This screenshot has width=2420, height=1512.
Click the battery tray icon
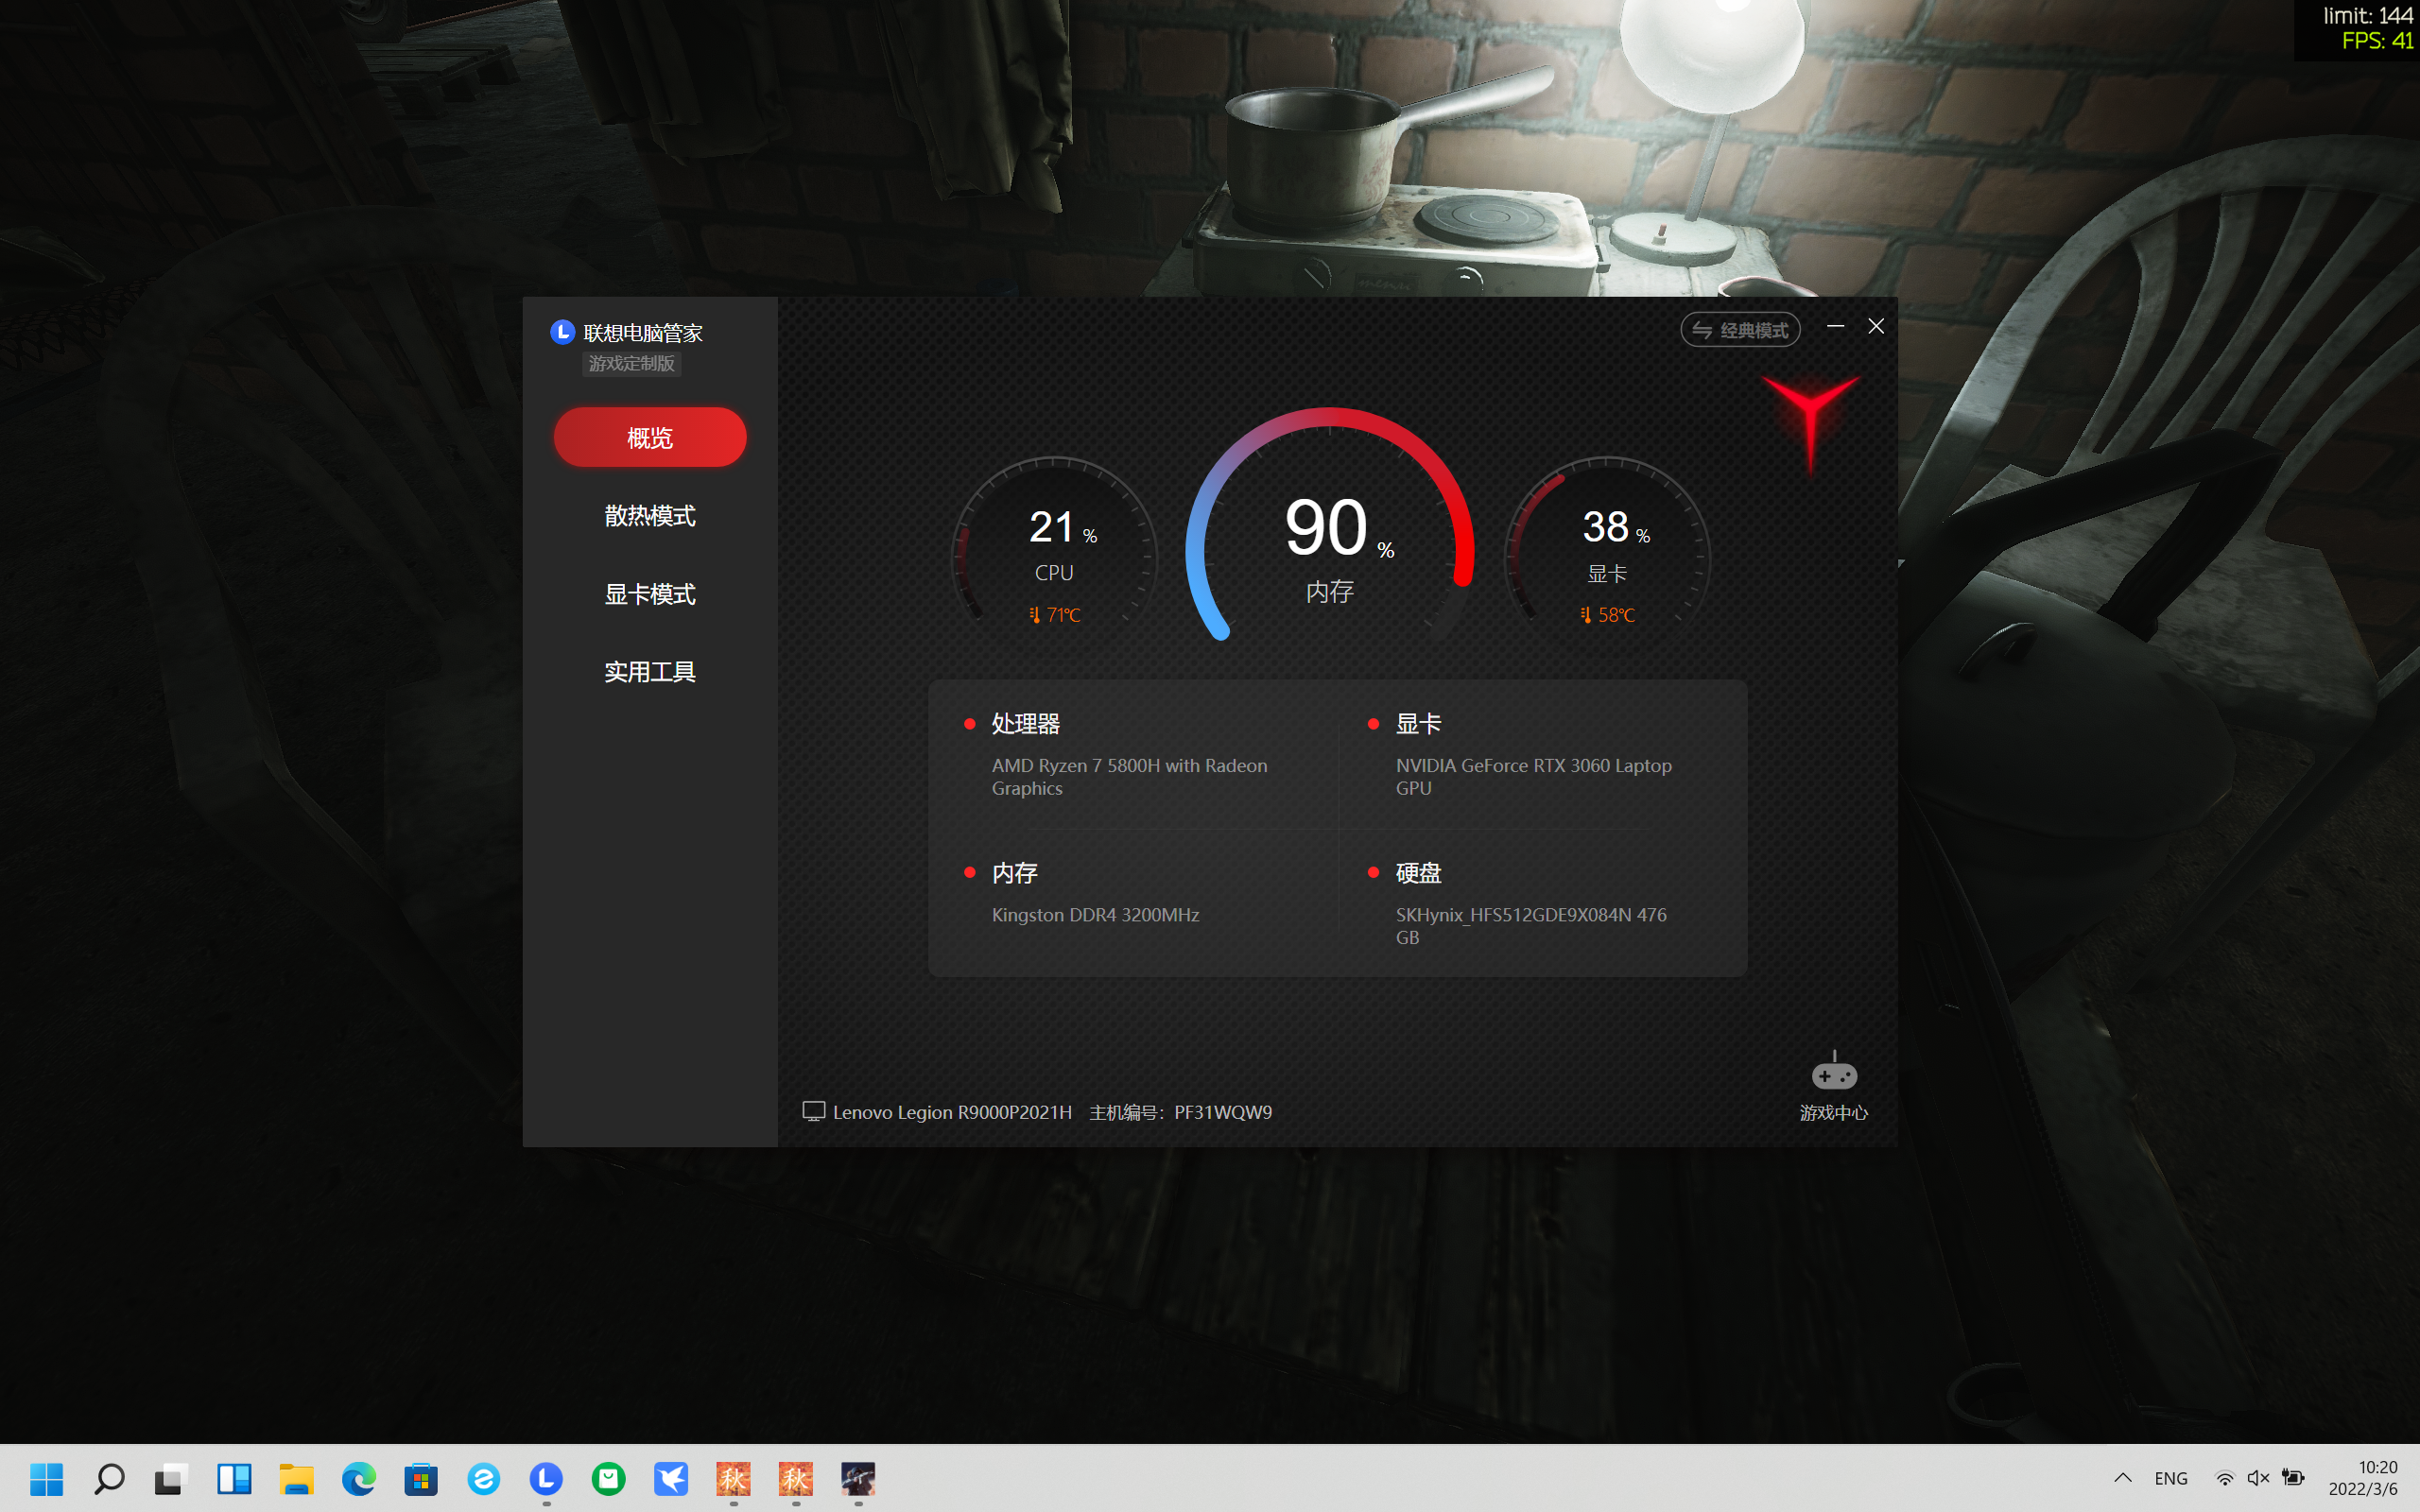click(x=2293, y=1478)
